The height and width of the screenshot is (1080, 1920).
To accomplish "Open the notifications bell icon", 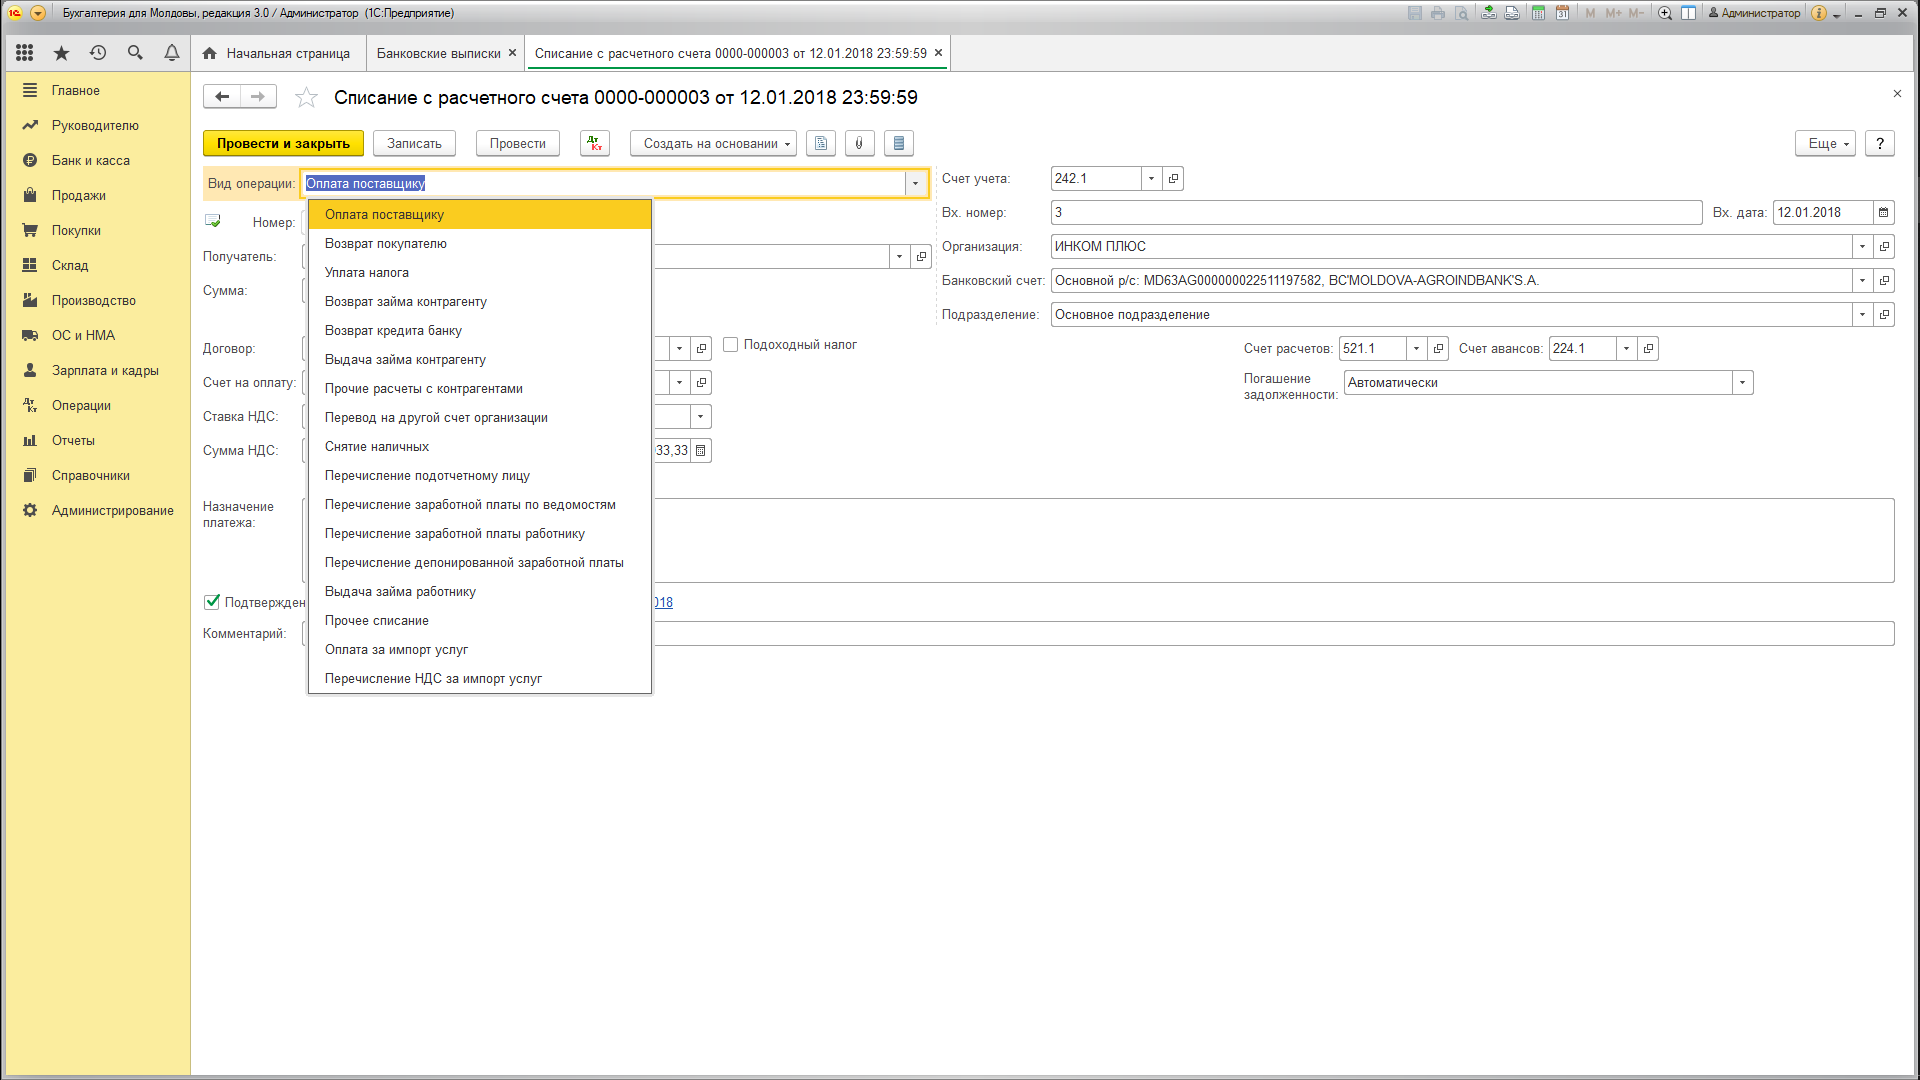I will [x=172, y=53].
